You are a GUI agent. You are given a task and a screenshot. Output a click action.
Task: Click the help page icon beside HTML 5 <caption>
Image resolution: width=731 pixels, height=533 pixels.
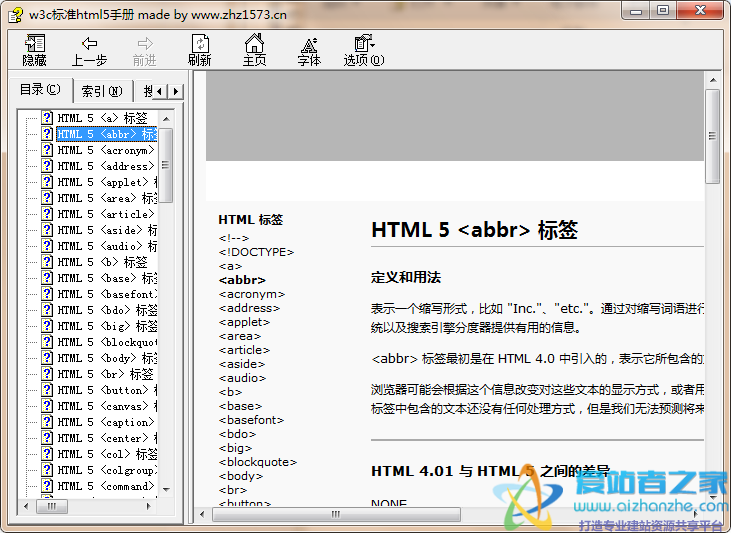tap(47, 422)
